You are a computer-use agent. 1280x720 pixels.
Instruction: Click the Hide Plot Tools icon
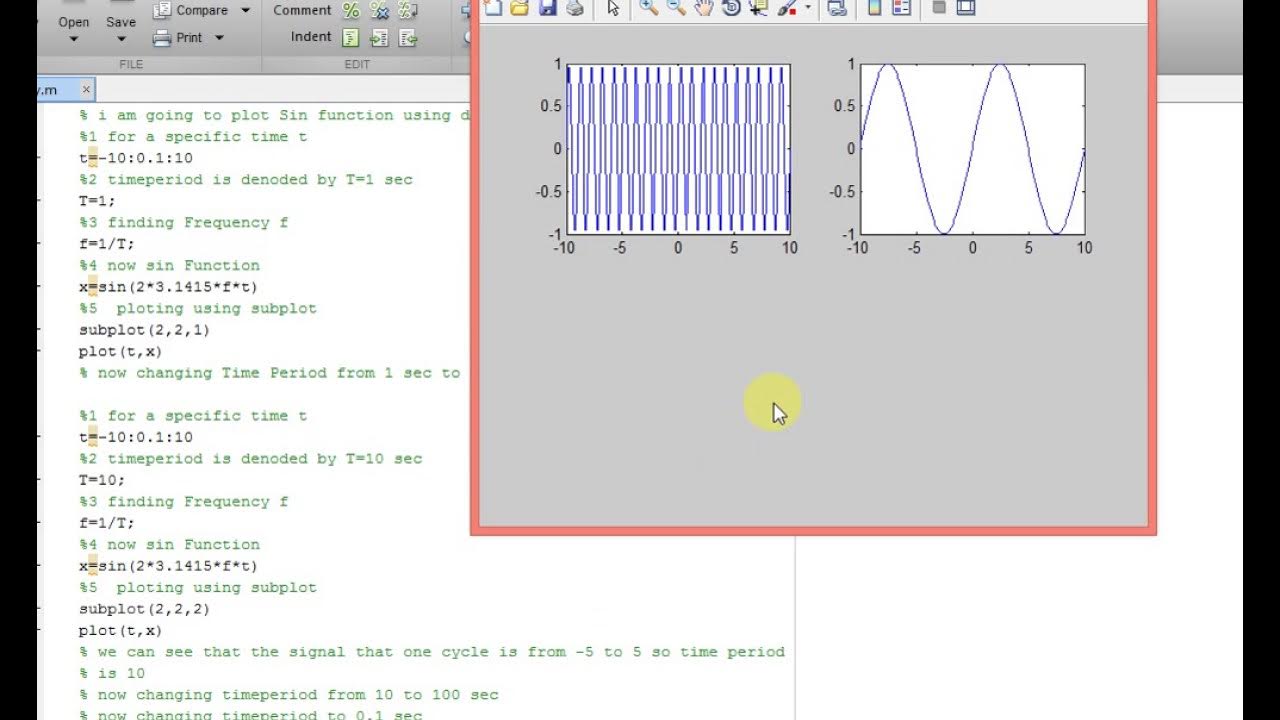(938, 8)
